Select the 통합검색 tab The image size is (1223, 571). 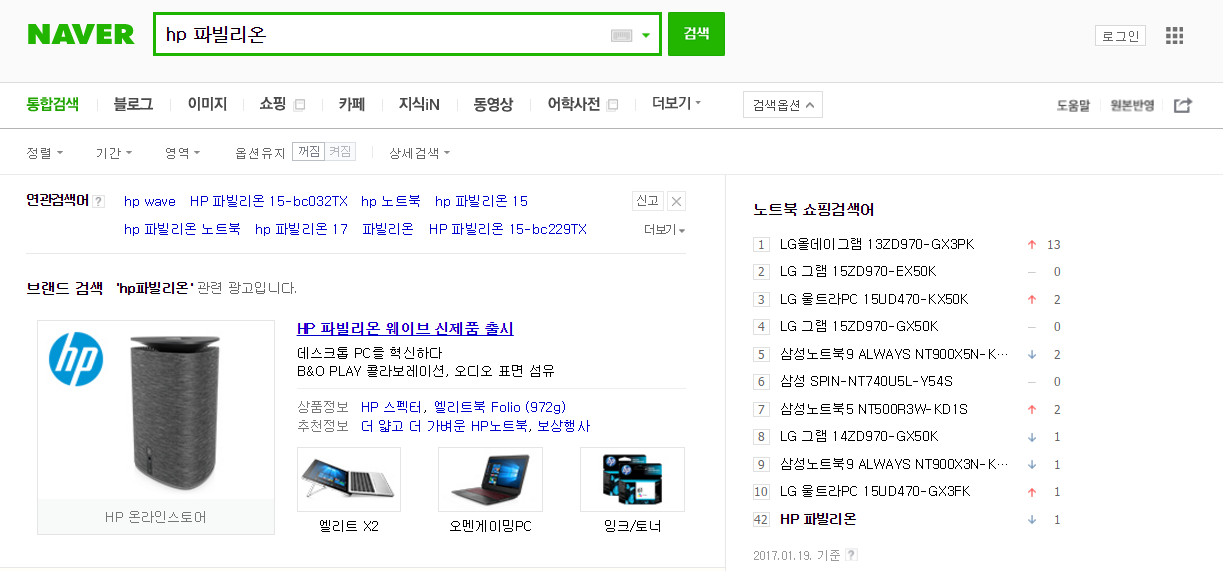(53, 104)
